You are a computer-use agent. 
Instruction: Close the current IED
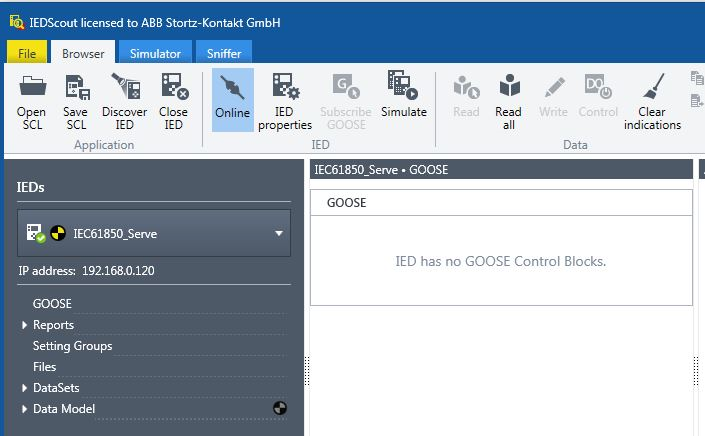[x=174, y=102]
